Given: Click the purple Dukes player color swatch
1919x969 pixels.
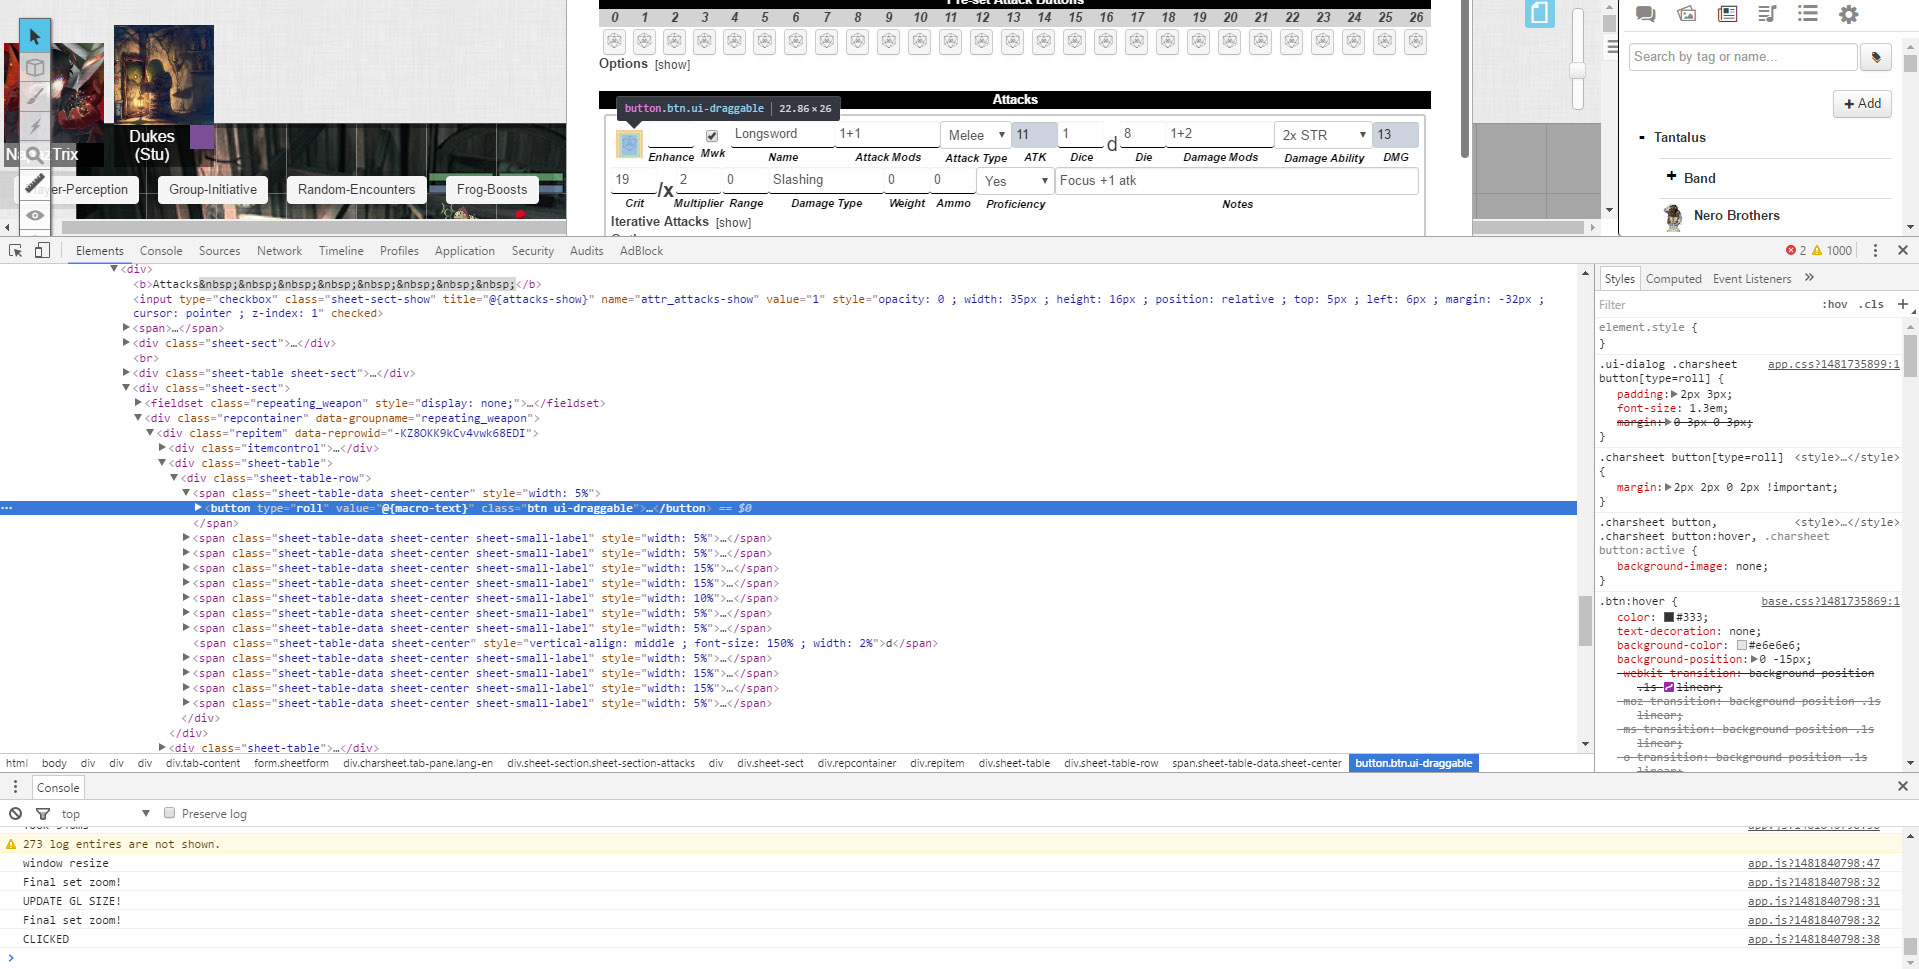Looking at the screenshot, I should click(202, 137).
